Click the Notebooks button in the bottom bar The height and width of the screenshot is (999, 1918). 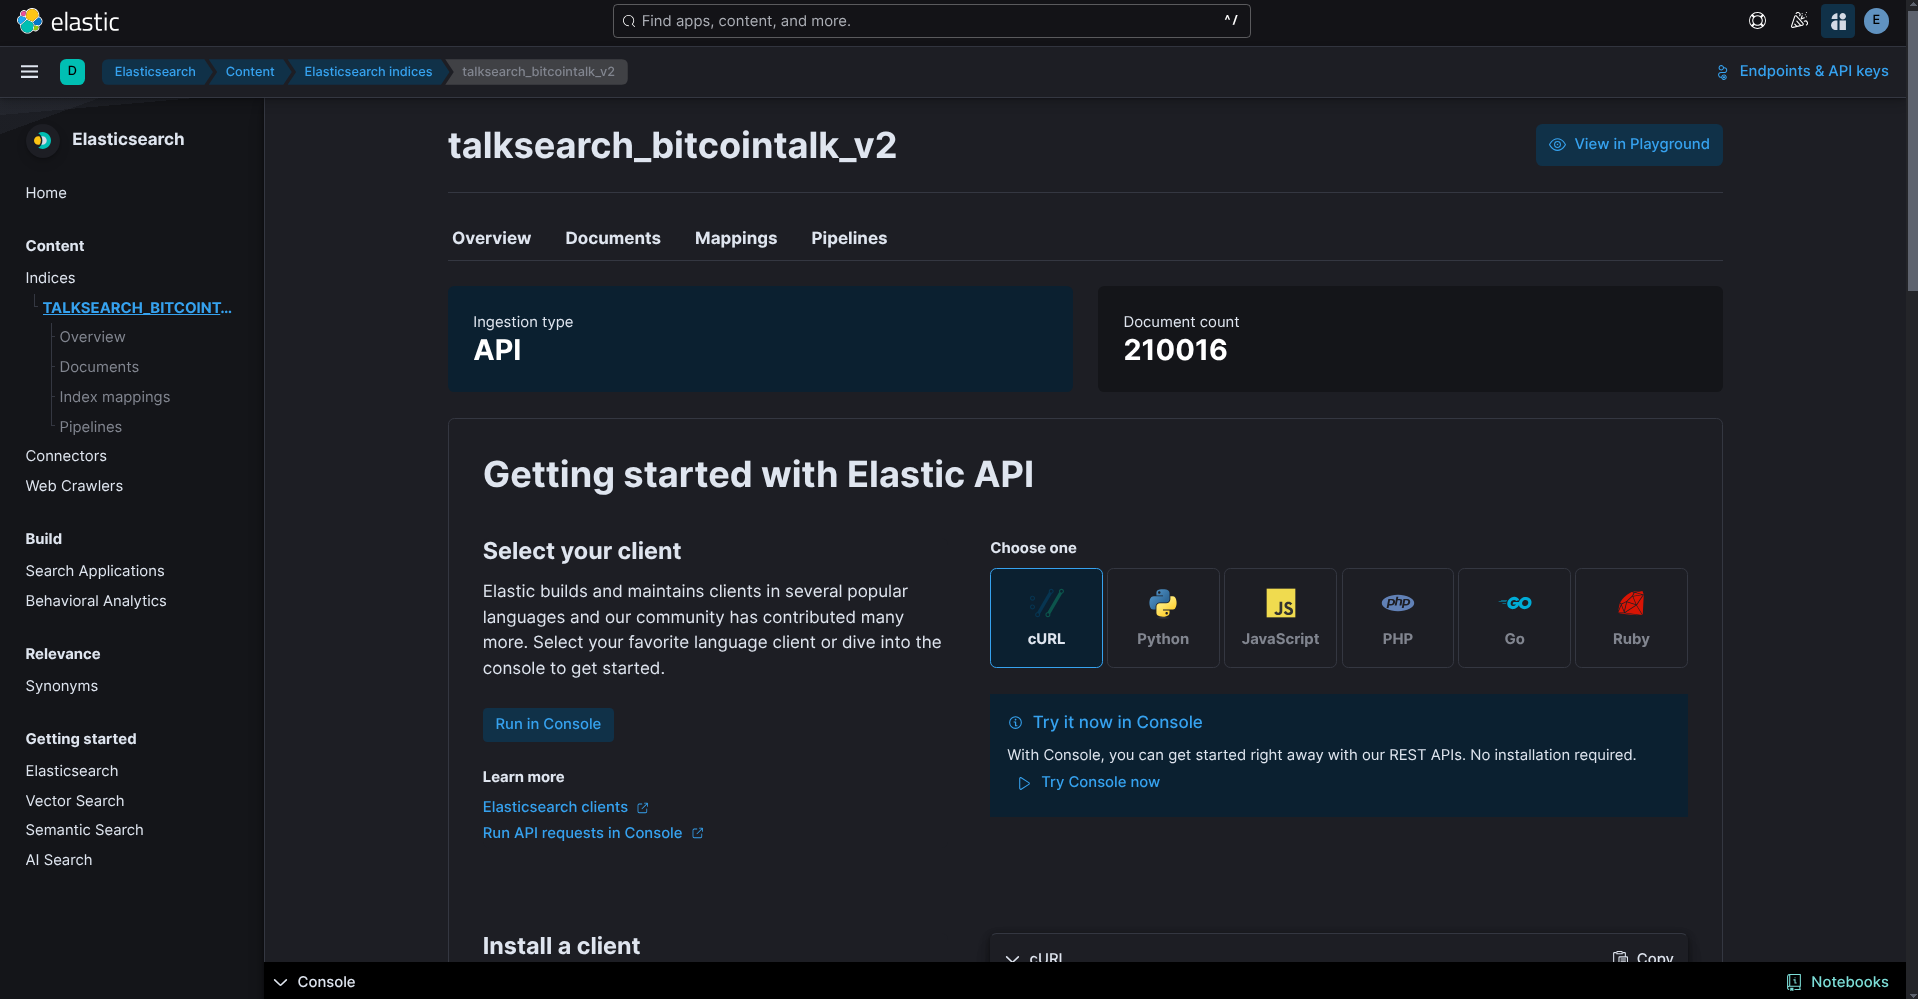[x=1838, y=982]
